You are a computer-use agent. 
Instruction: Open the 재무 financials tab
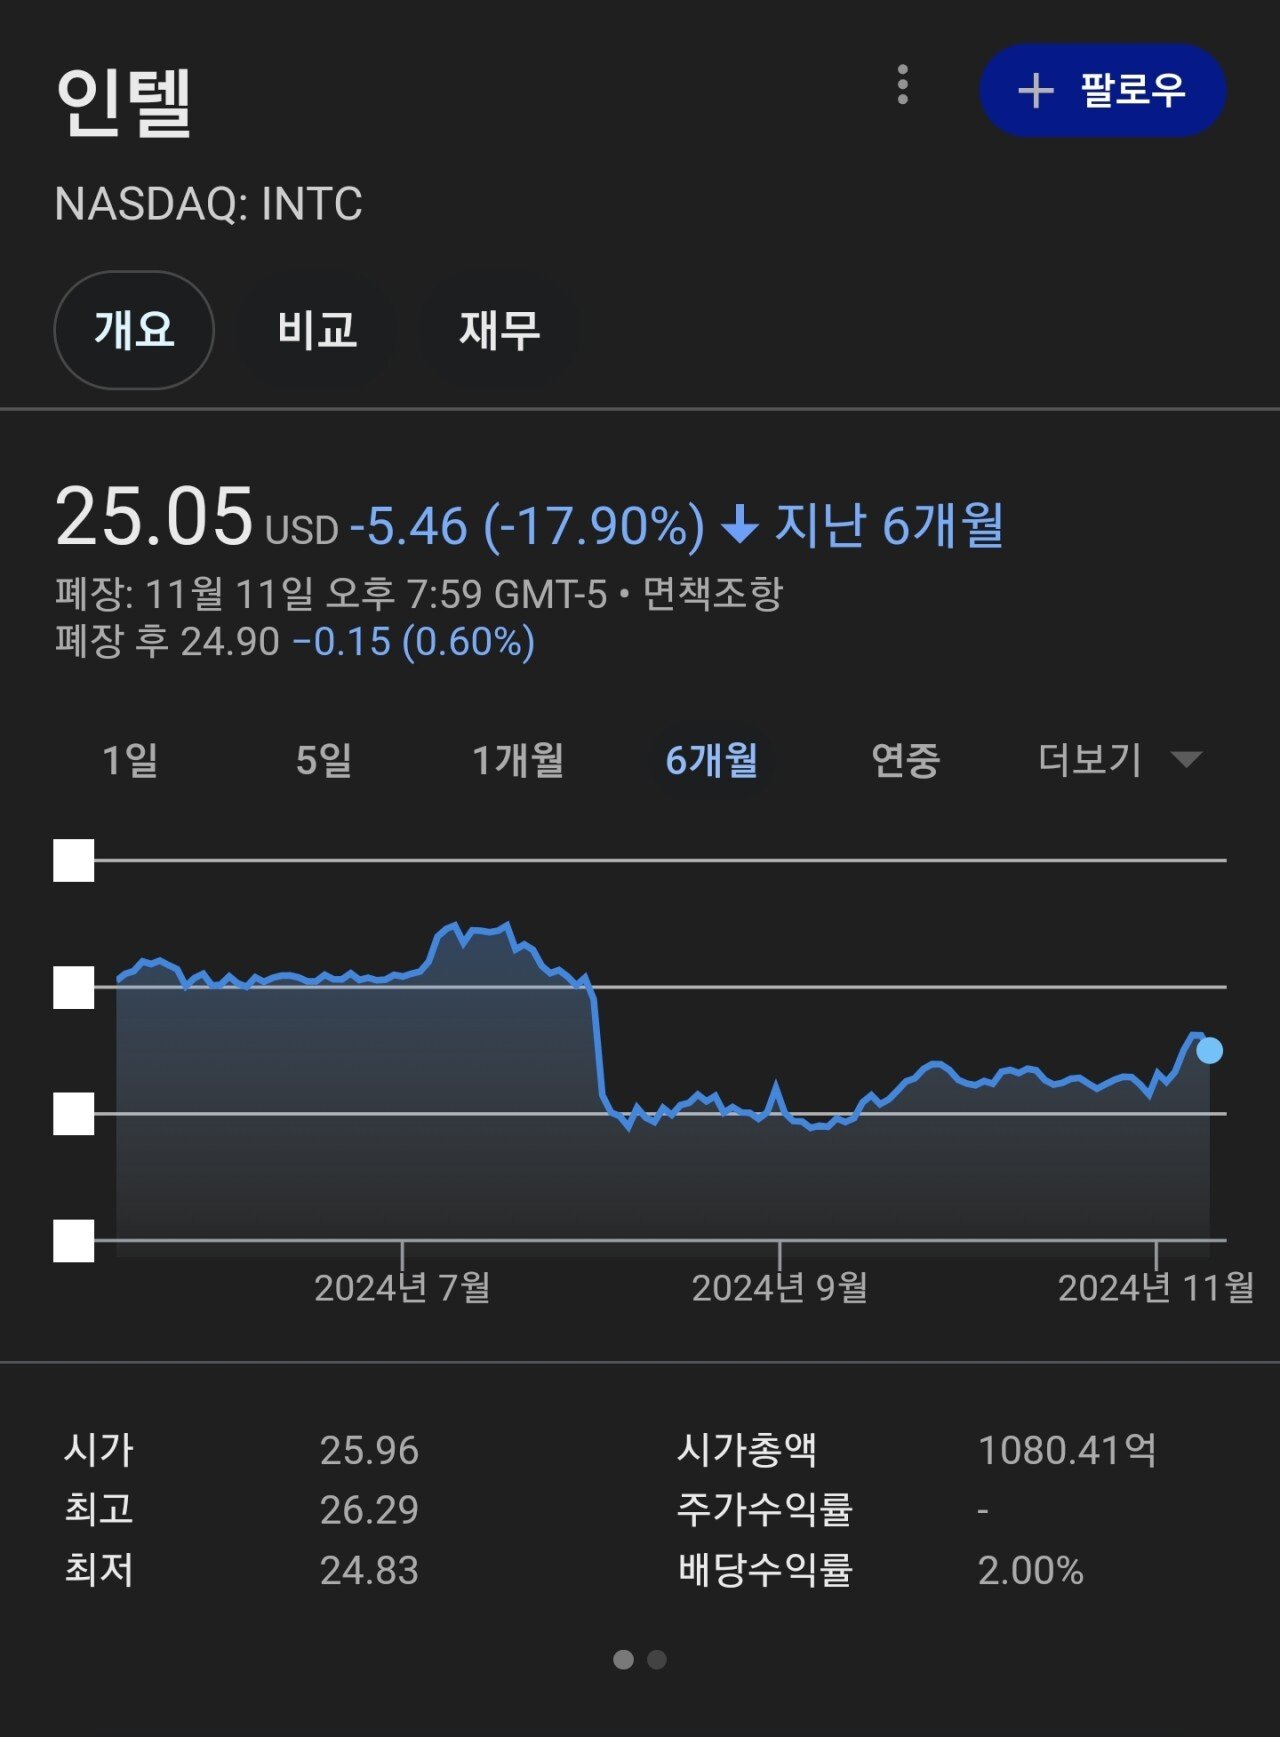[500, 330]
